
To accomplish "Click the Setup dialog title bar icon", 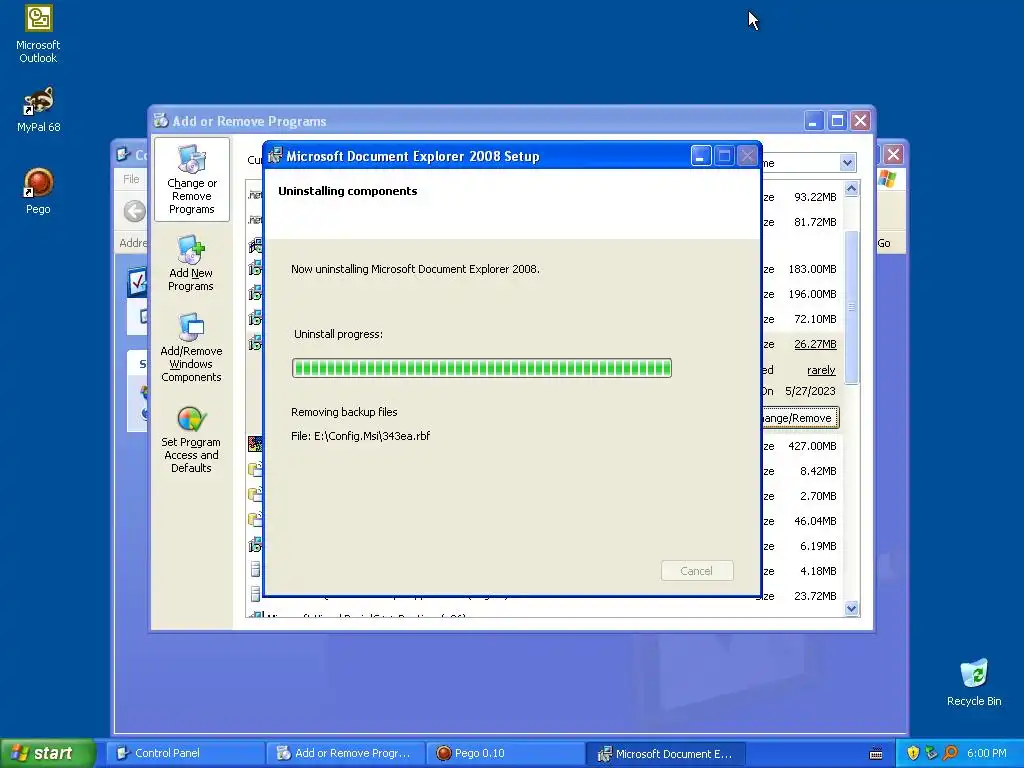I will click(x=275, y=155).
